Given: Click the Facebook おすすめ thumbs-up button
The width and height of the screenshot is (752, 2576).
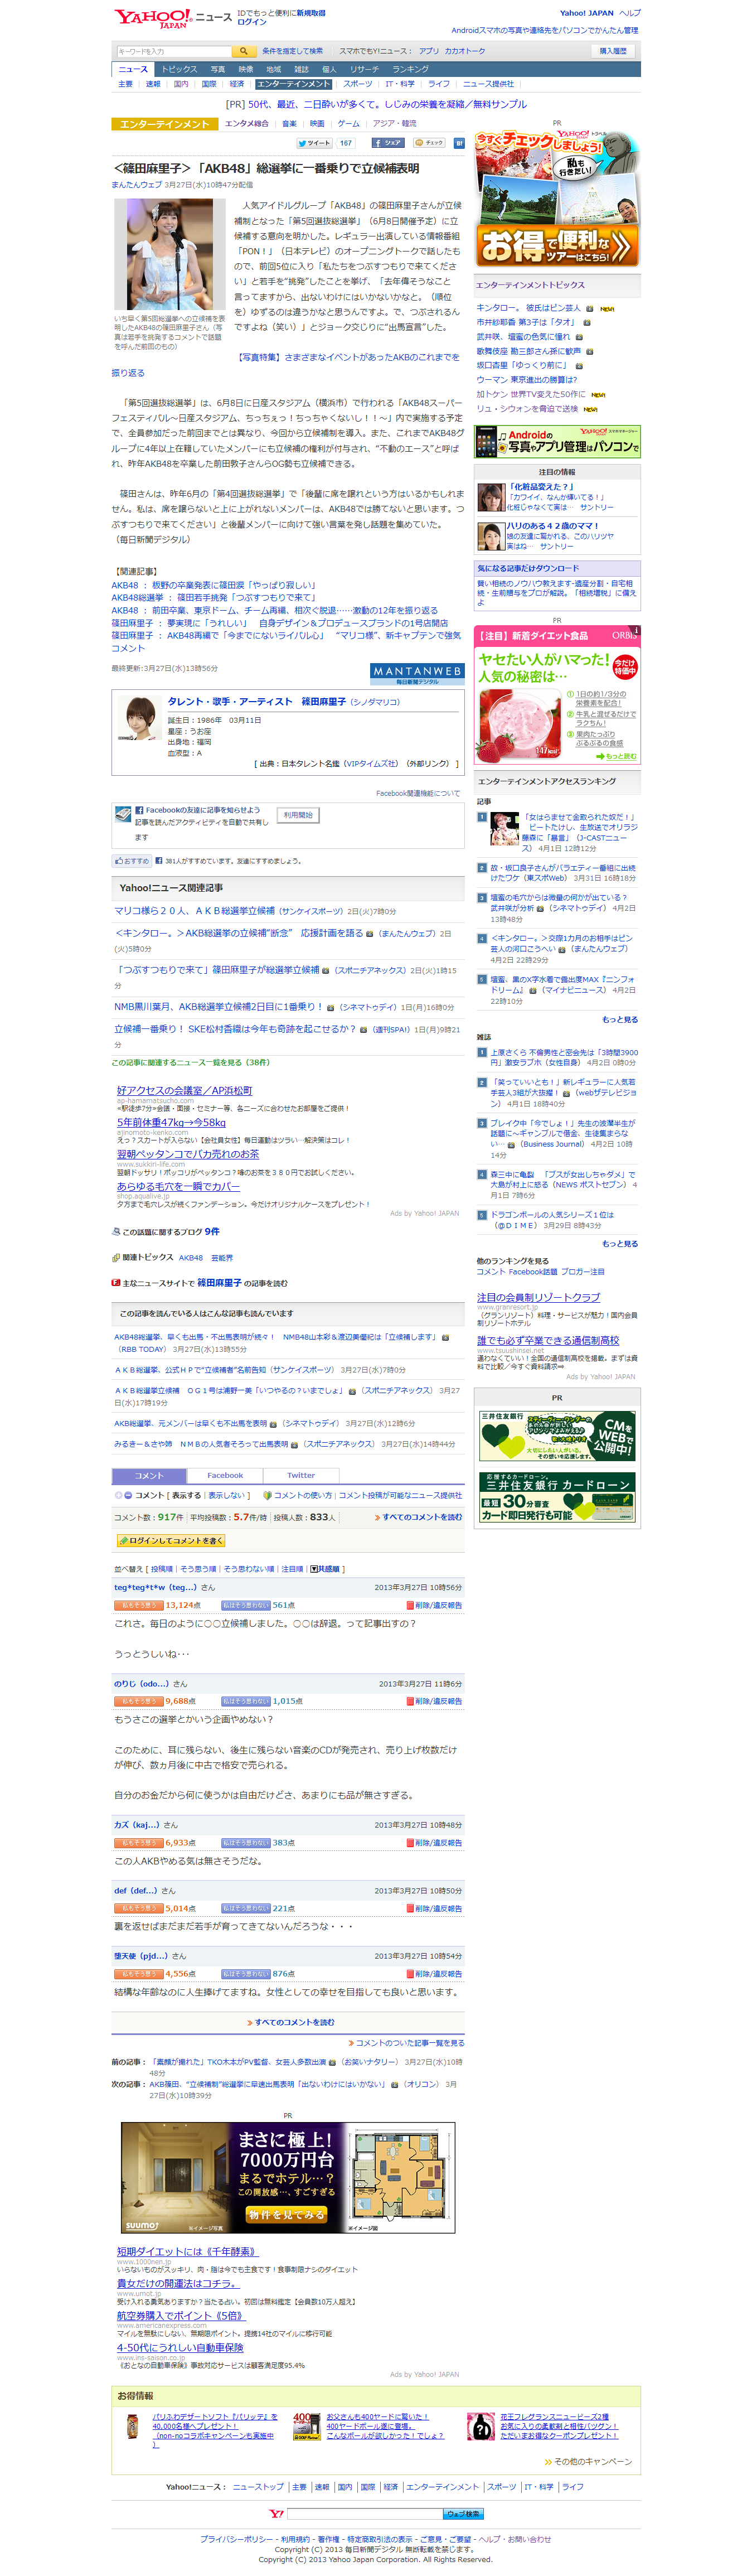Looking at the screenshot, I should (x=132, y=860).
